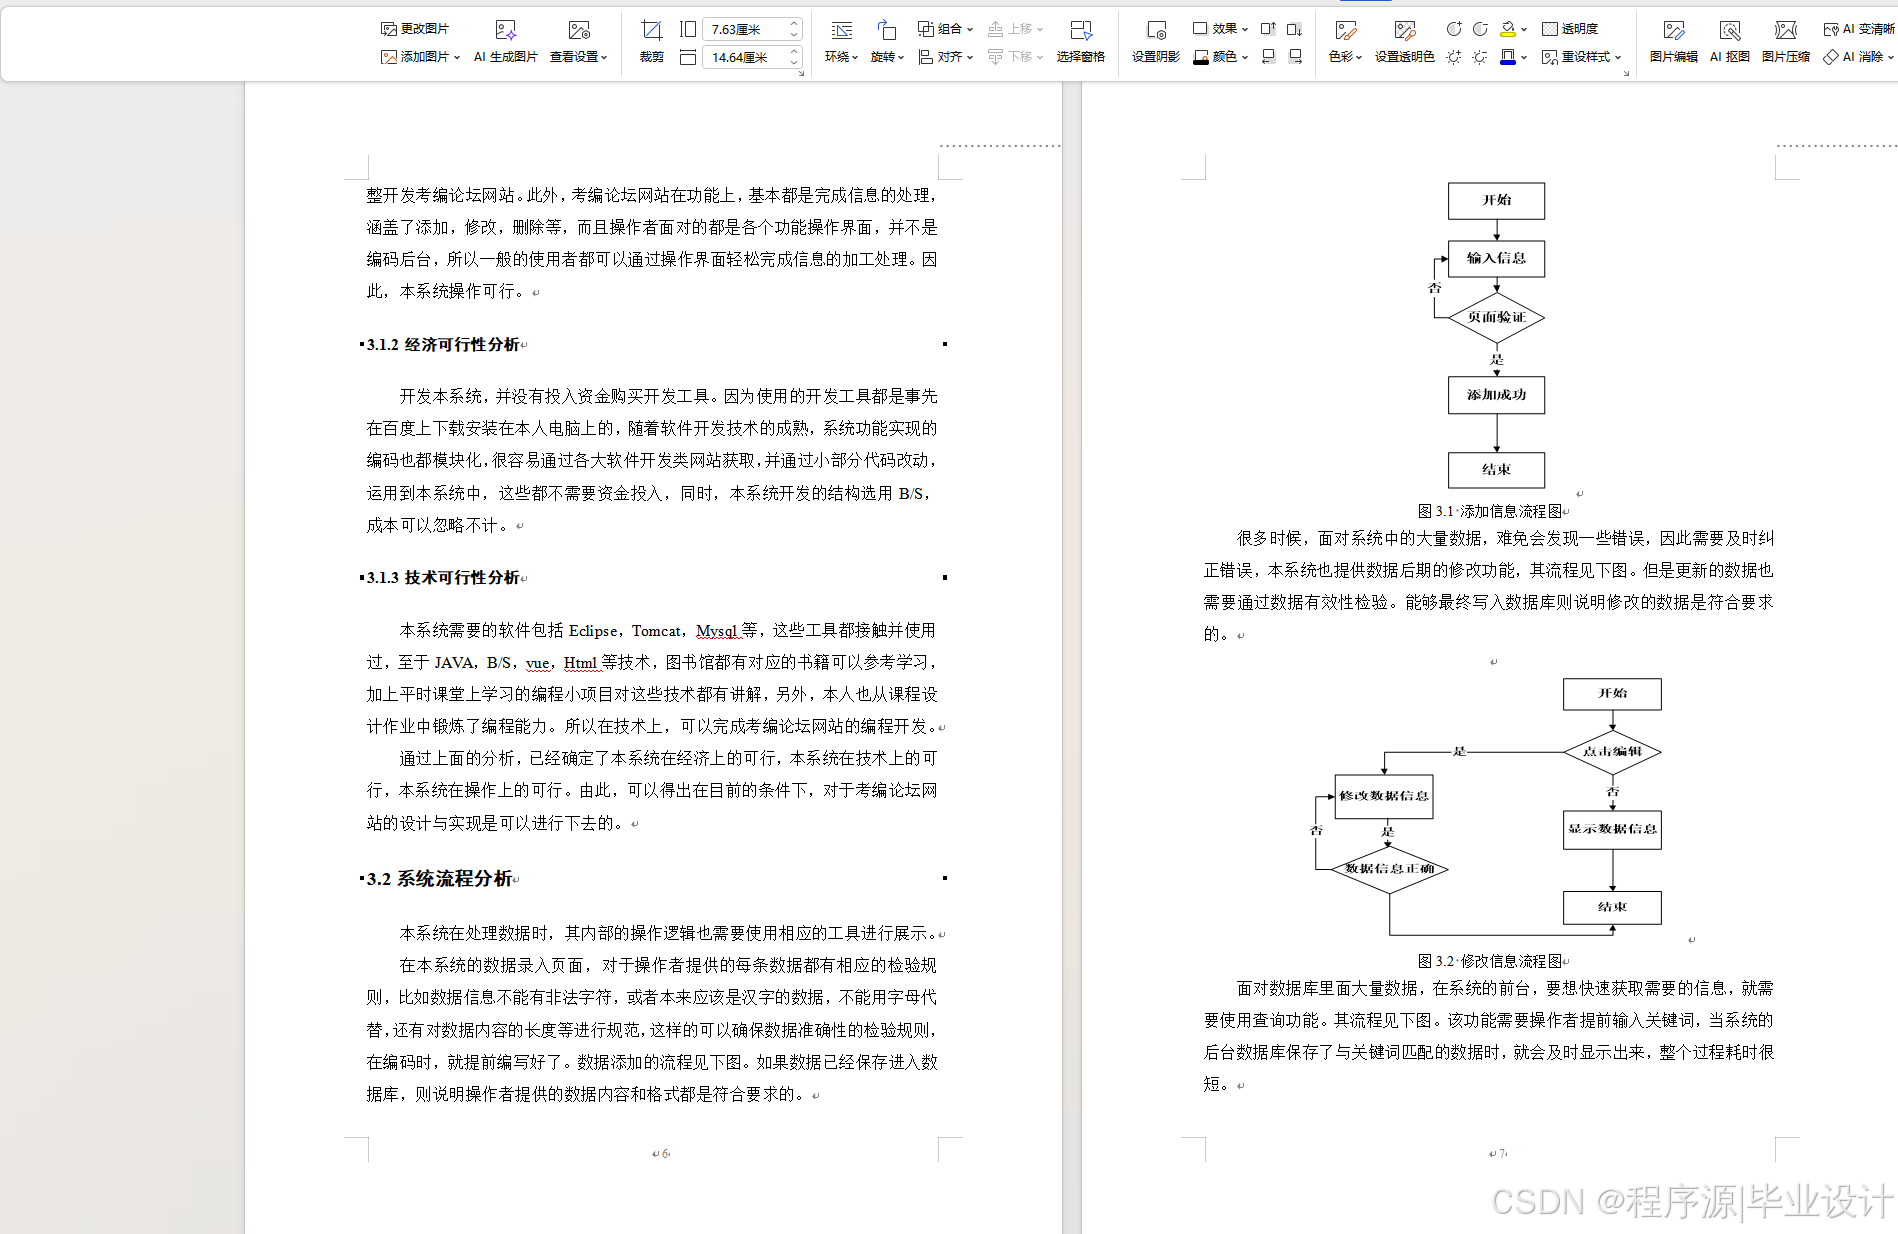Click the 更改图片 (change picture) button
The image size is (1898, 1234).
(415, 29)
